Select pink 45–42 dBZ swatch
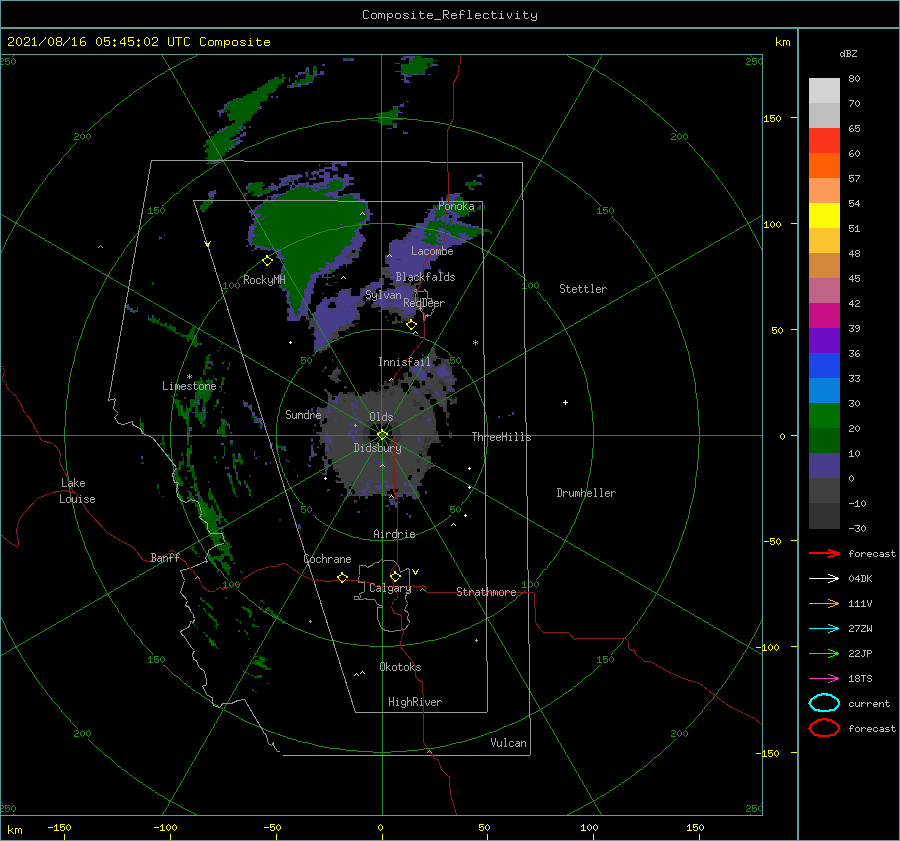The height and width of the screenshot is (841, 900). coord(824,290)
